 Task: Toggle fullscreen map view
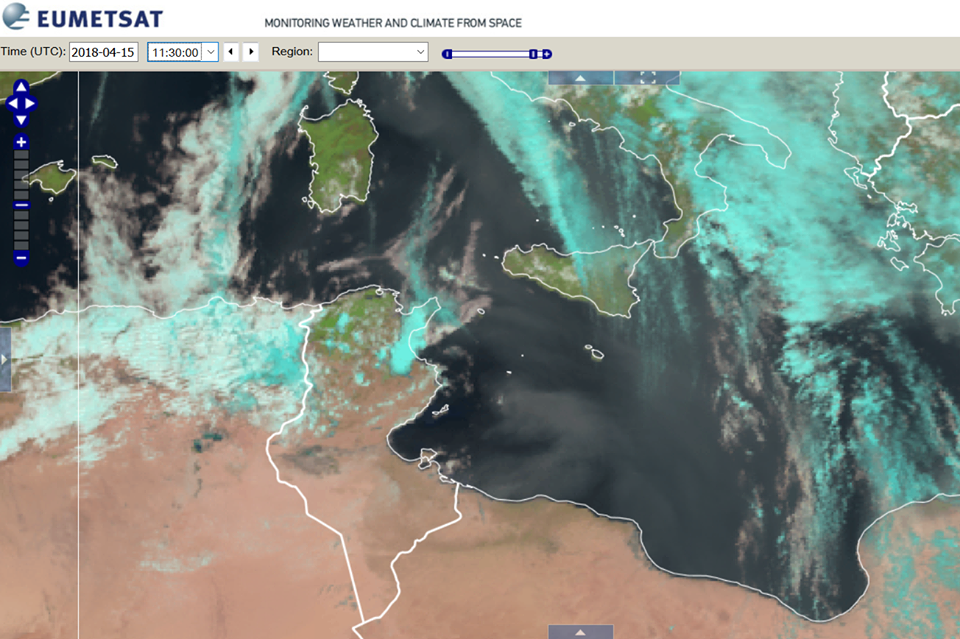647,77
